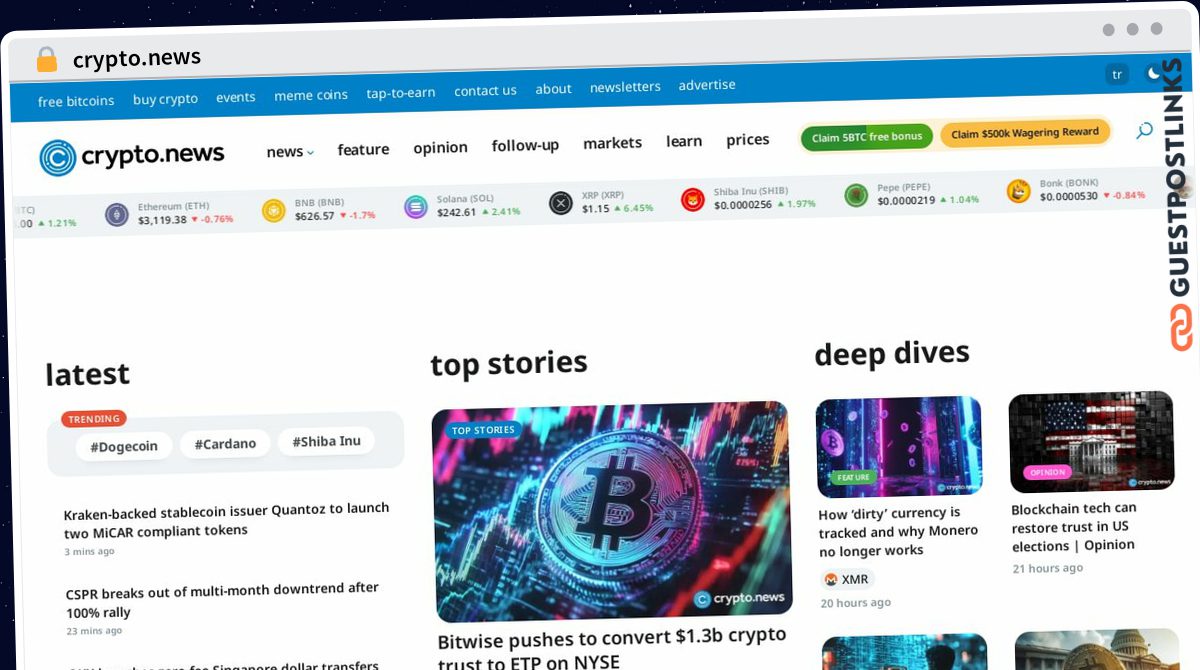Open the newsletters link
This screenshot has width=1200, height=670.
point(625,87)
